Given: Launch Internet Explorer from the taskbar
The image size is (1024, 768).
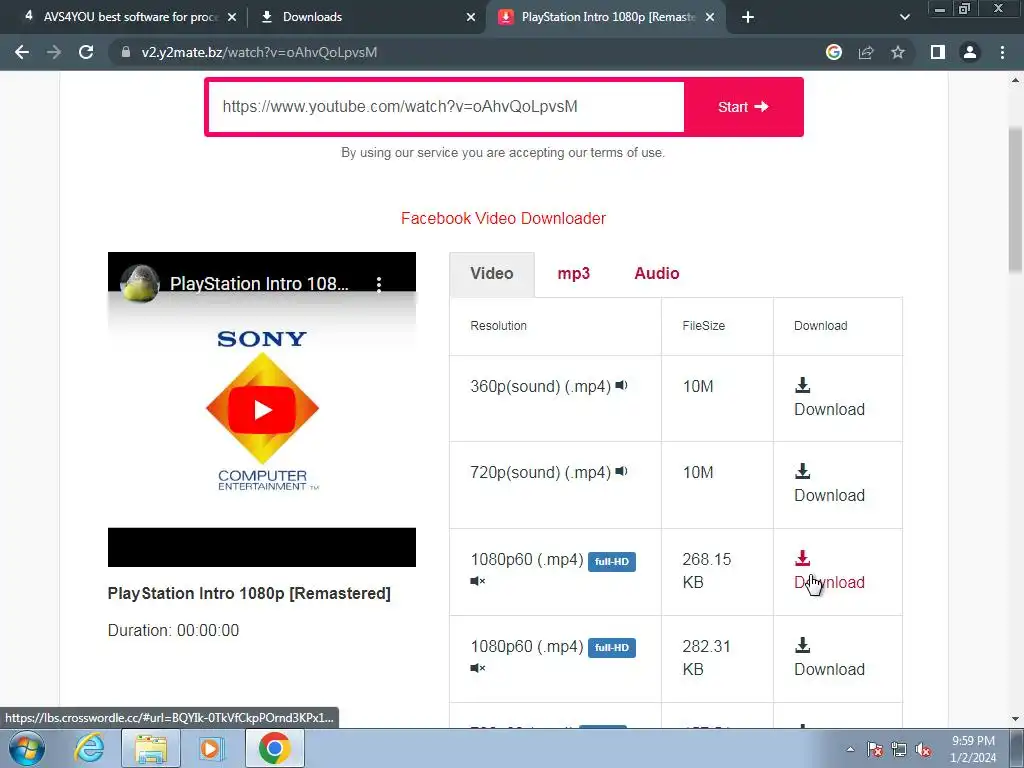Looking at the screenshot, I should point(89,748).
